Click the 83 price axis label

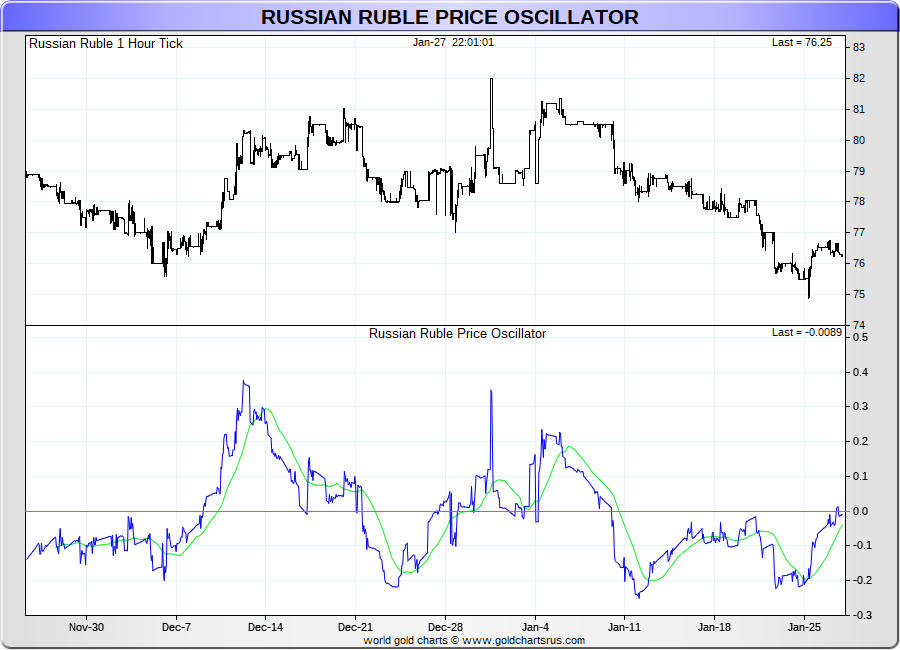[x=859, y=48]
